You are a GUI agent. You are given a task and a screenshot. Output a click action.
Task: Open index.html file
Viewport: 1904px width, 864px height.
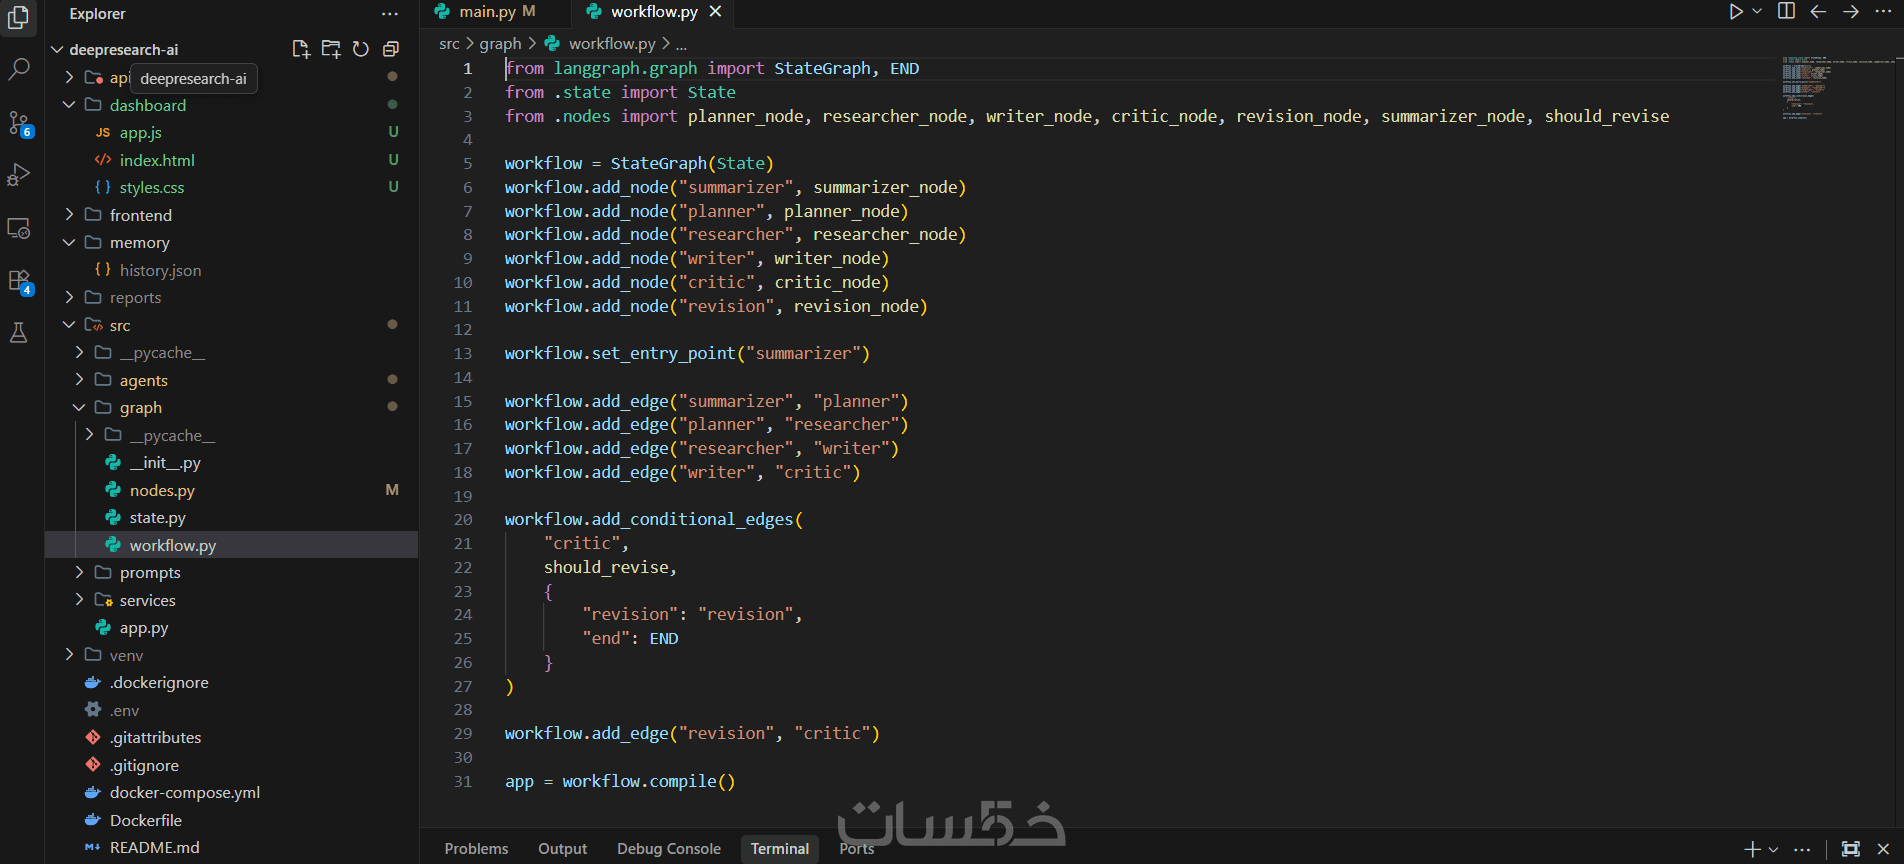[231, 160]
